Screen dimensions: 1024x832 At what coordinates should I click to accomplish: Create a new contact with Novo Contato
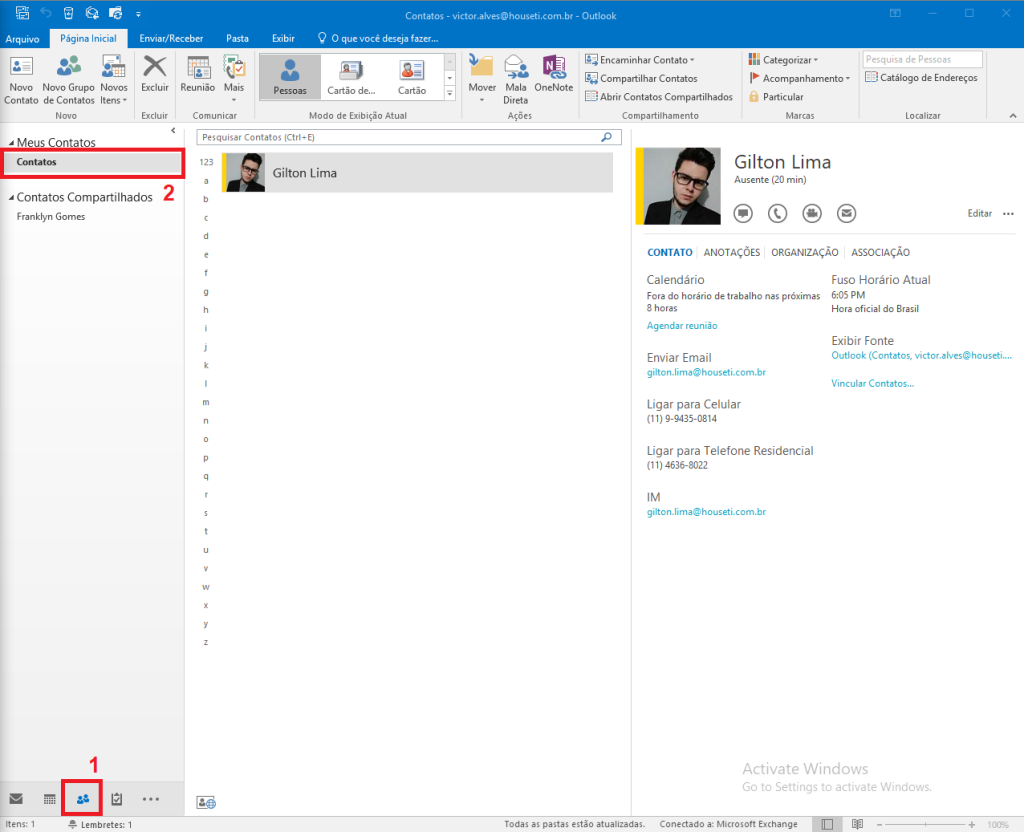(x=21, y=80)
